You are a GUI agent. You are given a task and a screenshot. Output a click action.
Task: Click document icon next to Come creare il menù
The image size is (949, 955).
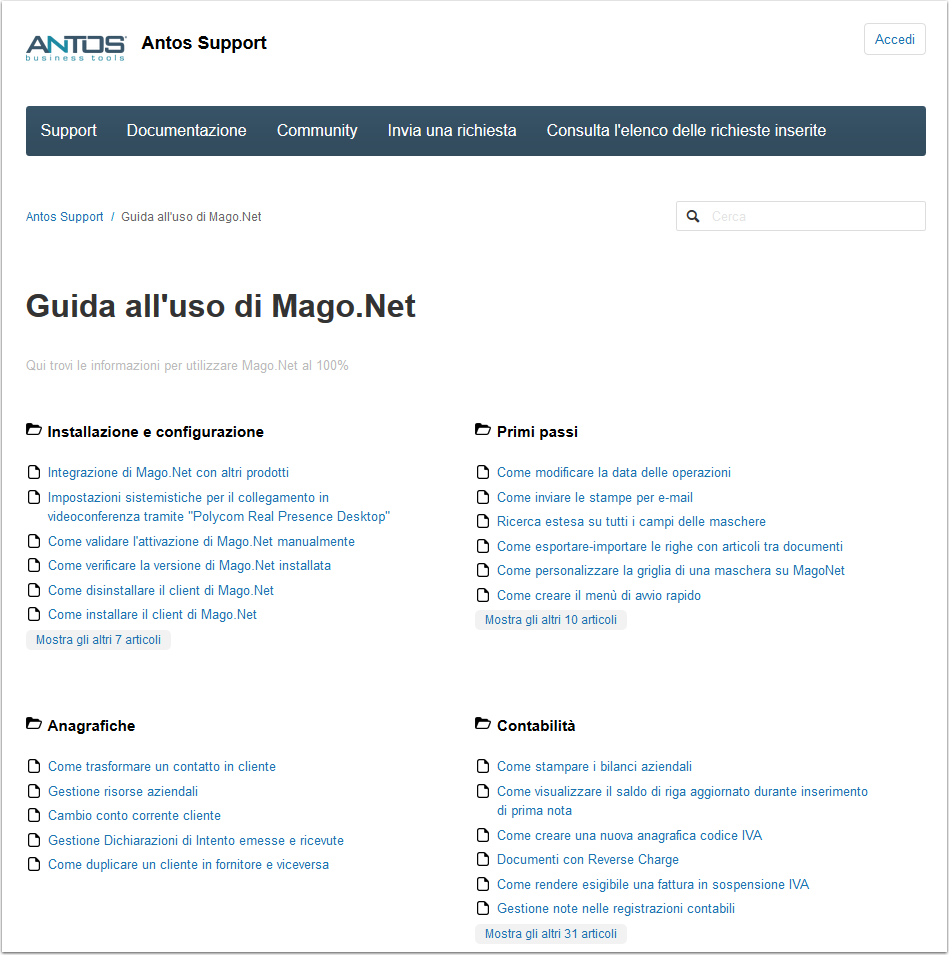click(x=483, y=595)
